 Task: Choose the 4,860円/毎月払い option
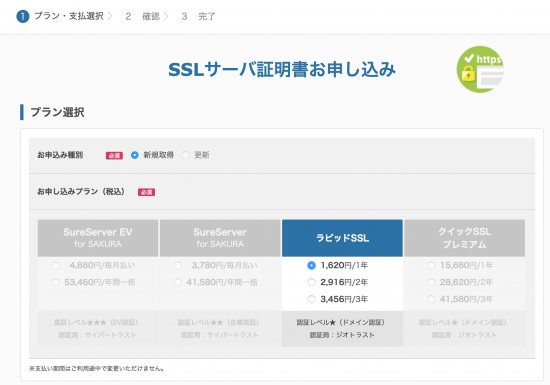point(55,265)
